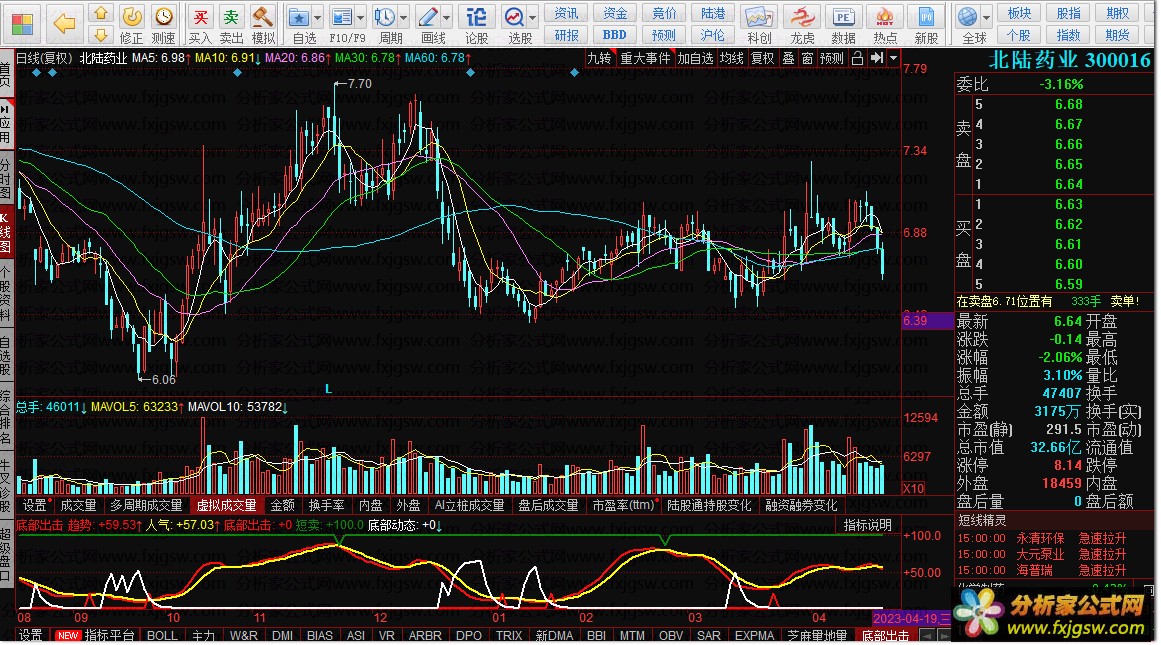
Task: Toggle the 九转 indicator
Action: 599,58
